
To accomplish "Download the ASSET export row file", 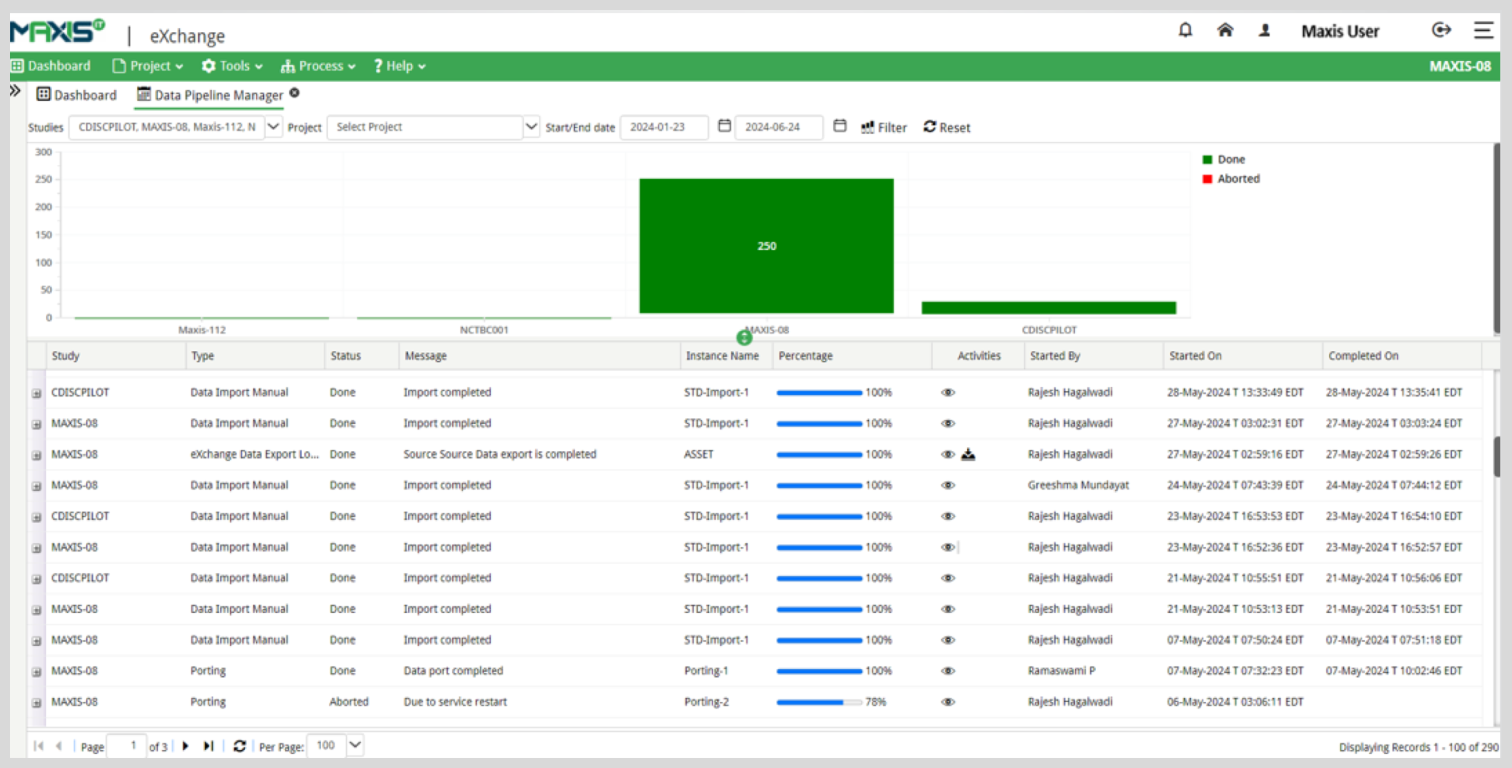I will [968, 455].
